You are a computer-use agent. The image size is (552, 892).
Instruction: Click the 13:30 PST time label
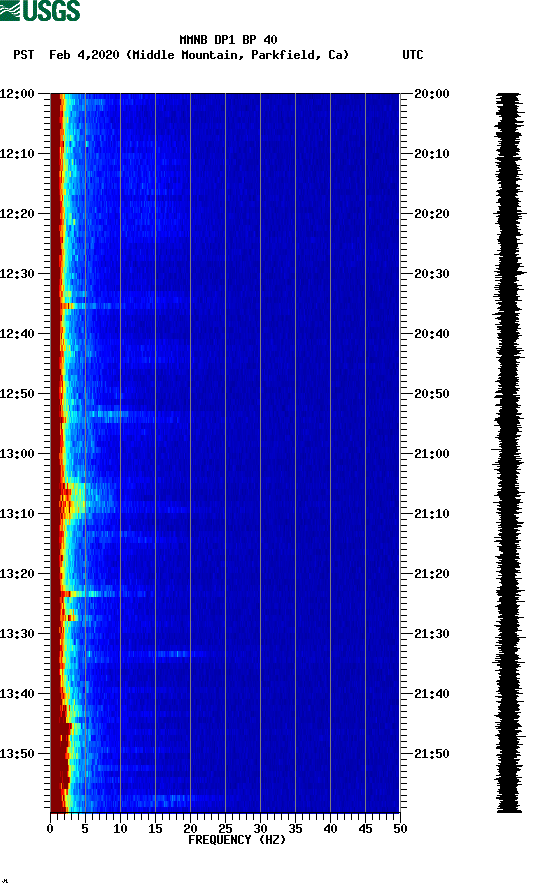17,634
